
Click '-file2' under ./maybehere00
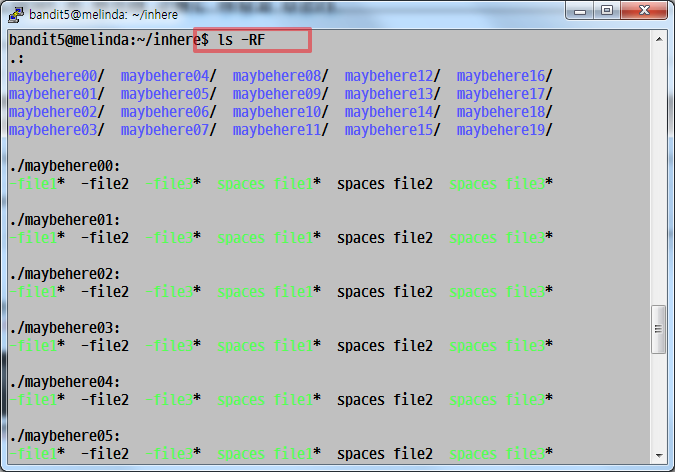point(105,184)
